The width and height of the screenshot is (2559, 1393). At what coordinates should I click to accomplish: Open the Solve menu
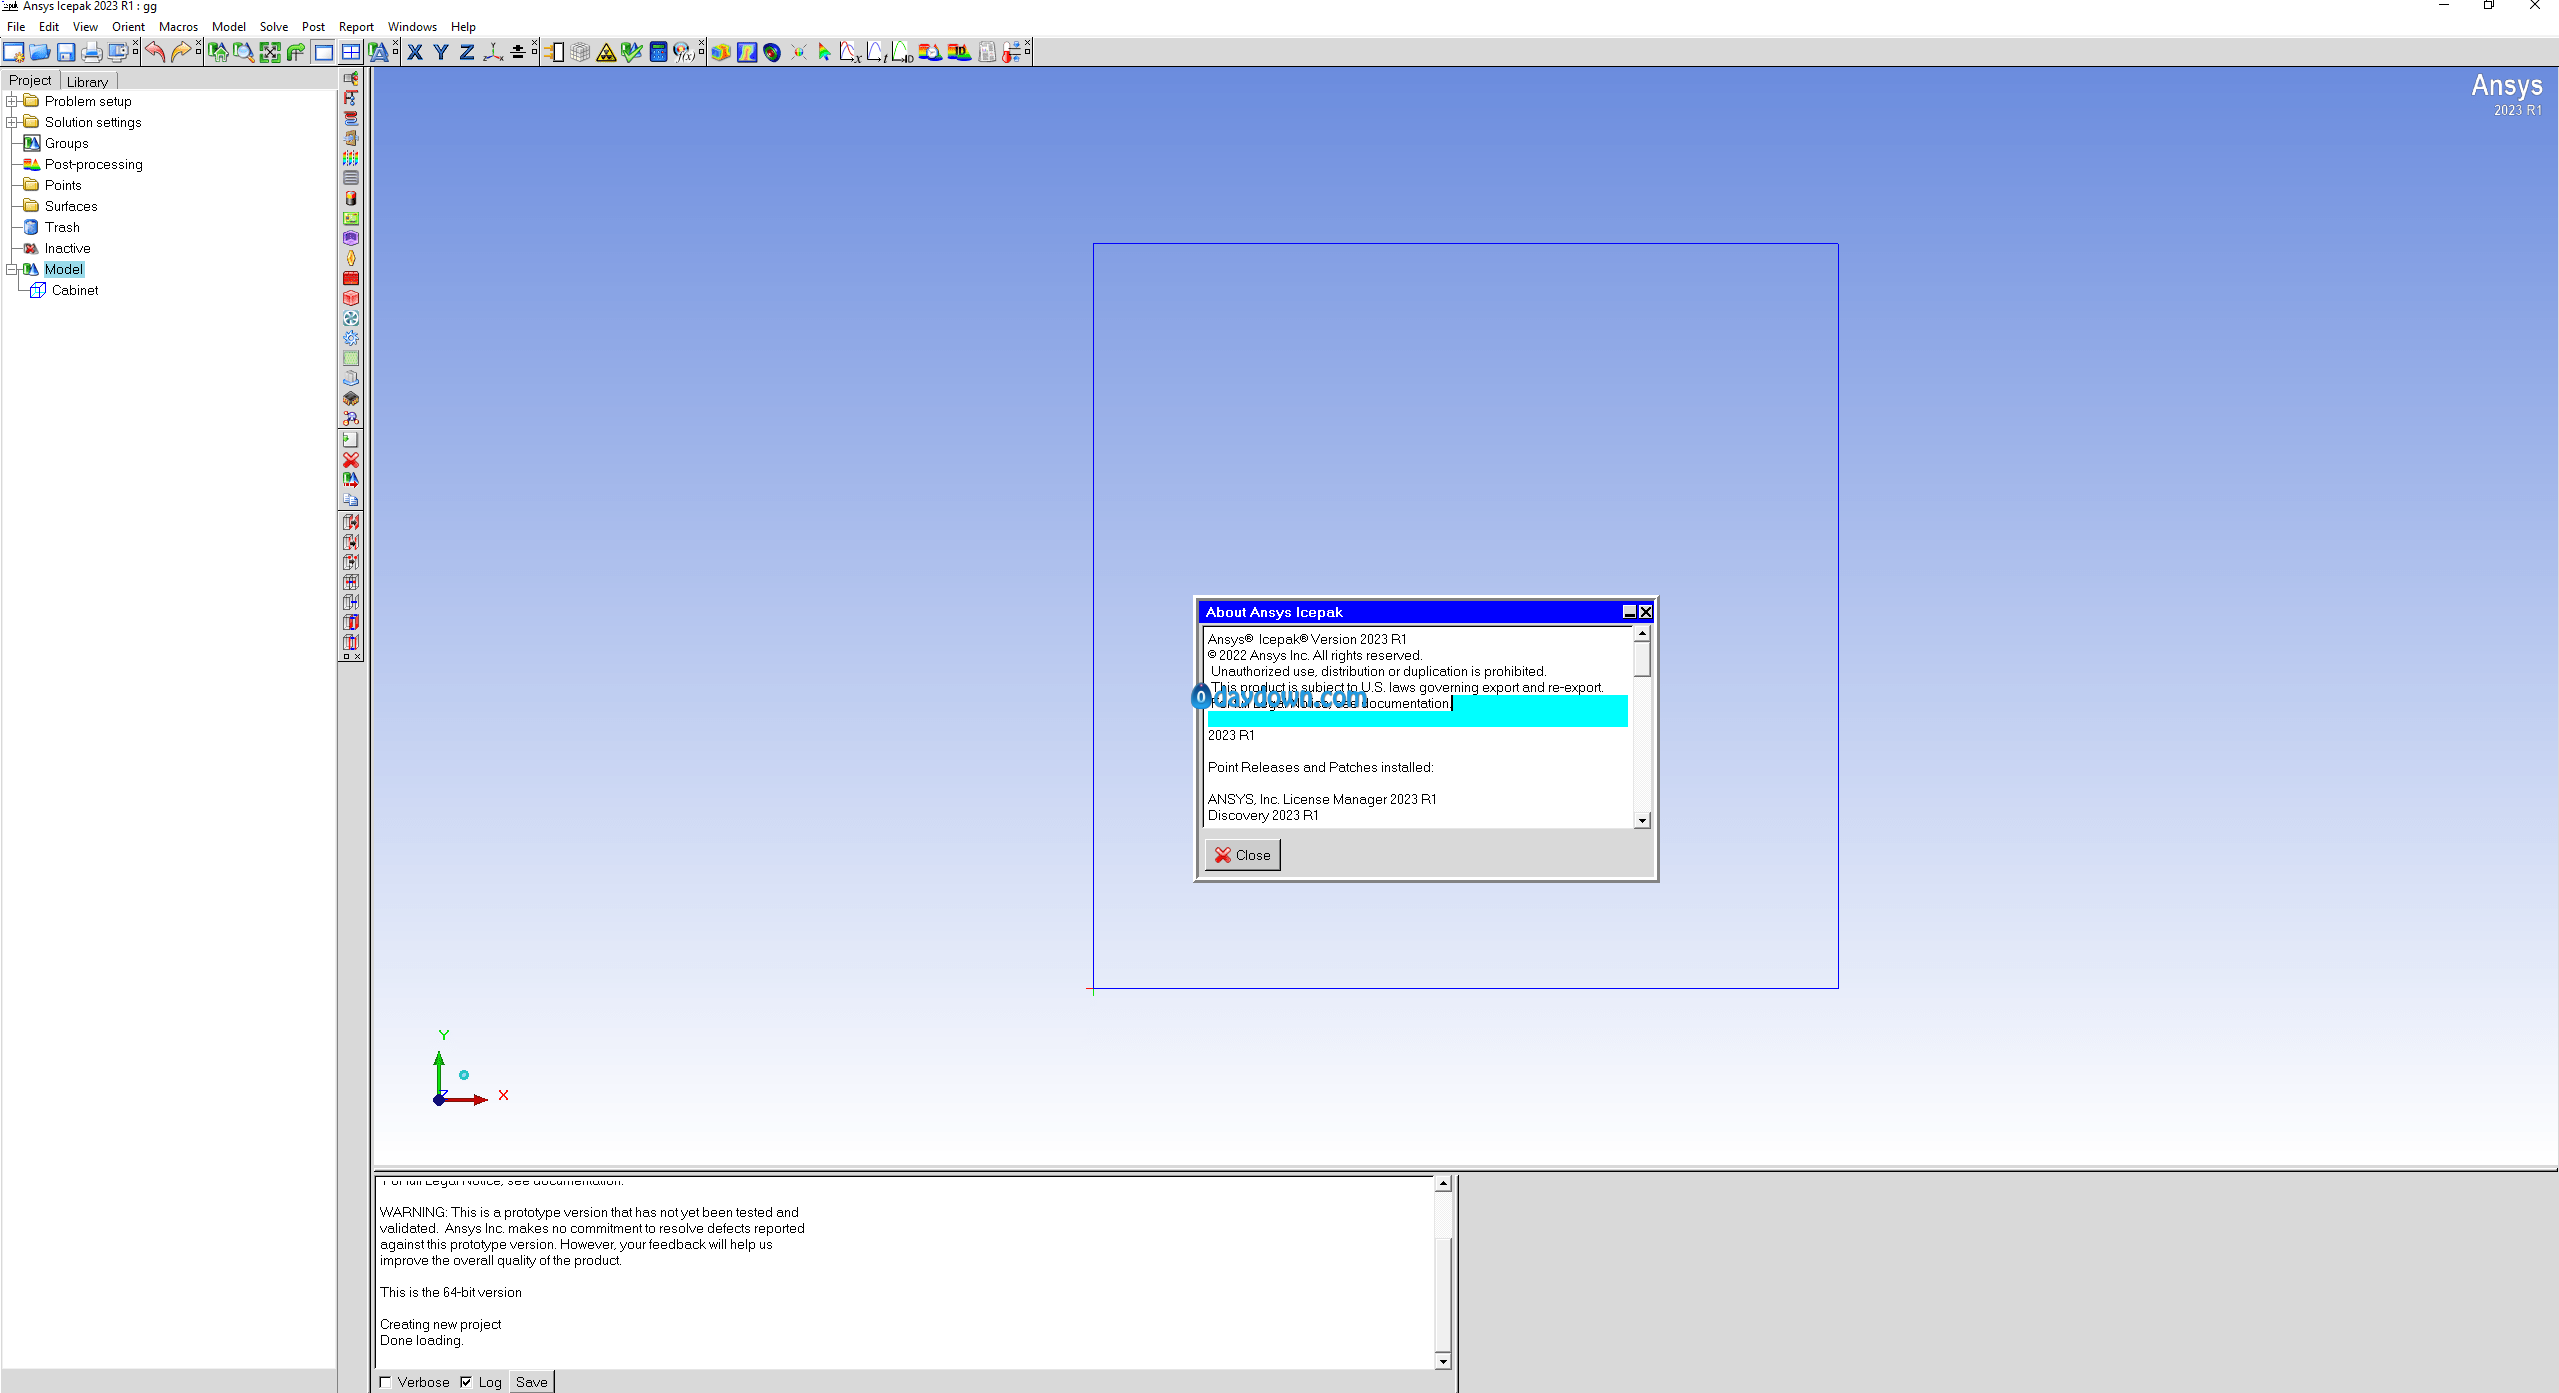273,27
